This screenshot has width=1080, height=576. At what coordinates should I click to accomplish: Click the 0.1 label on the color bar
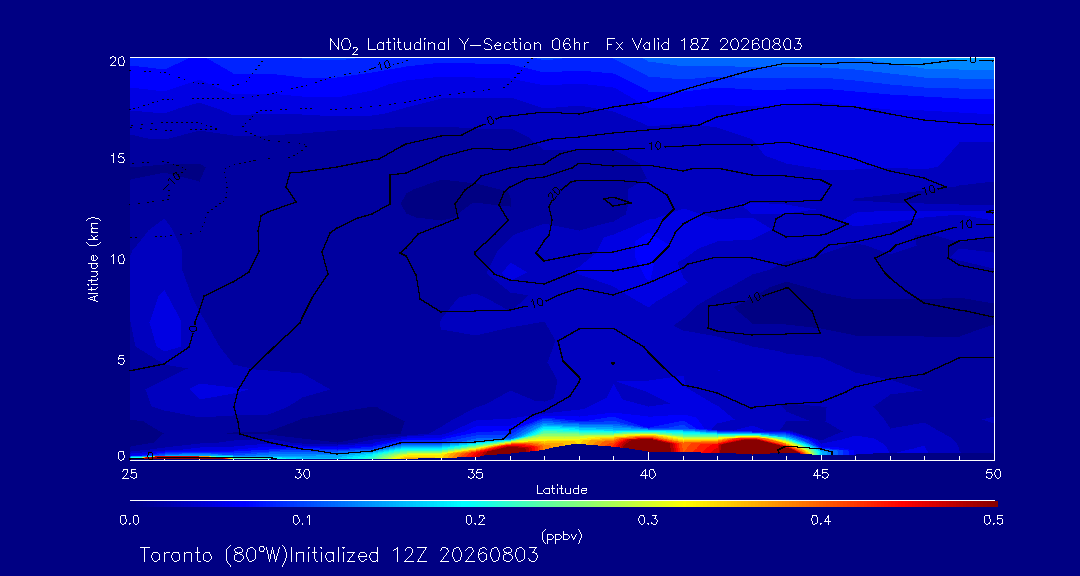pos(301,521)
